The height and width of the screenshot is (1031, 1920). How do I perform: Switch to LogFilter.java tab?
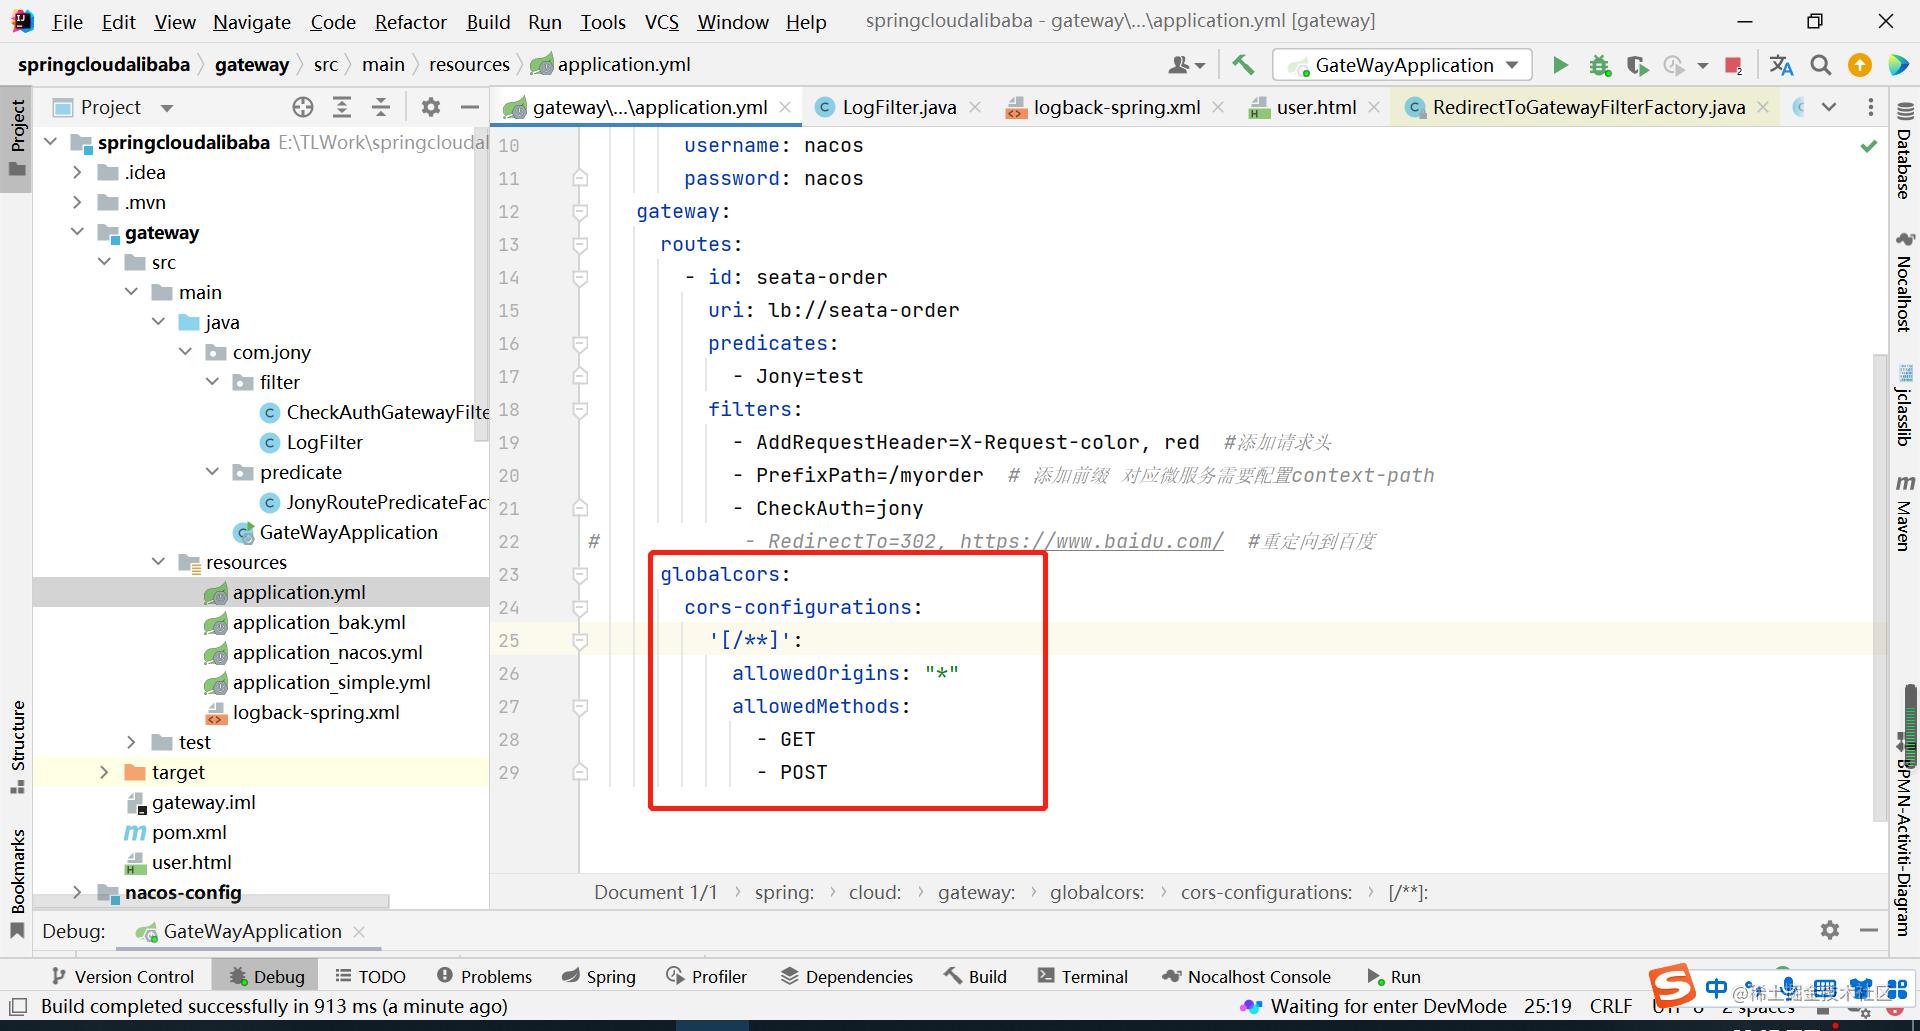899,107
